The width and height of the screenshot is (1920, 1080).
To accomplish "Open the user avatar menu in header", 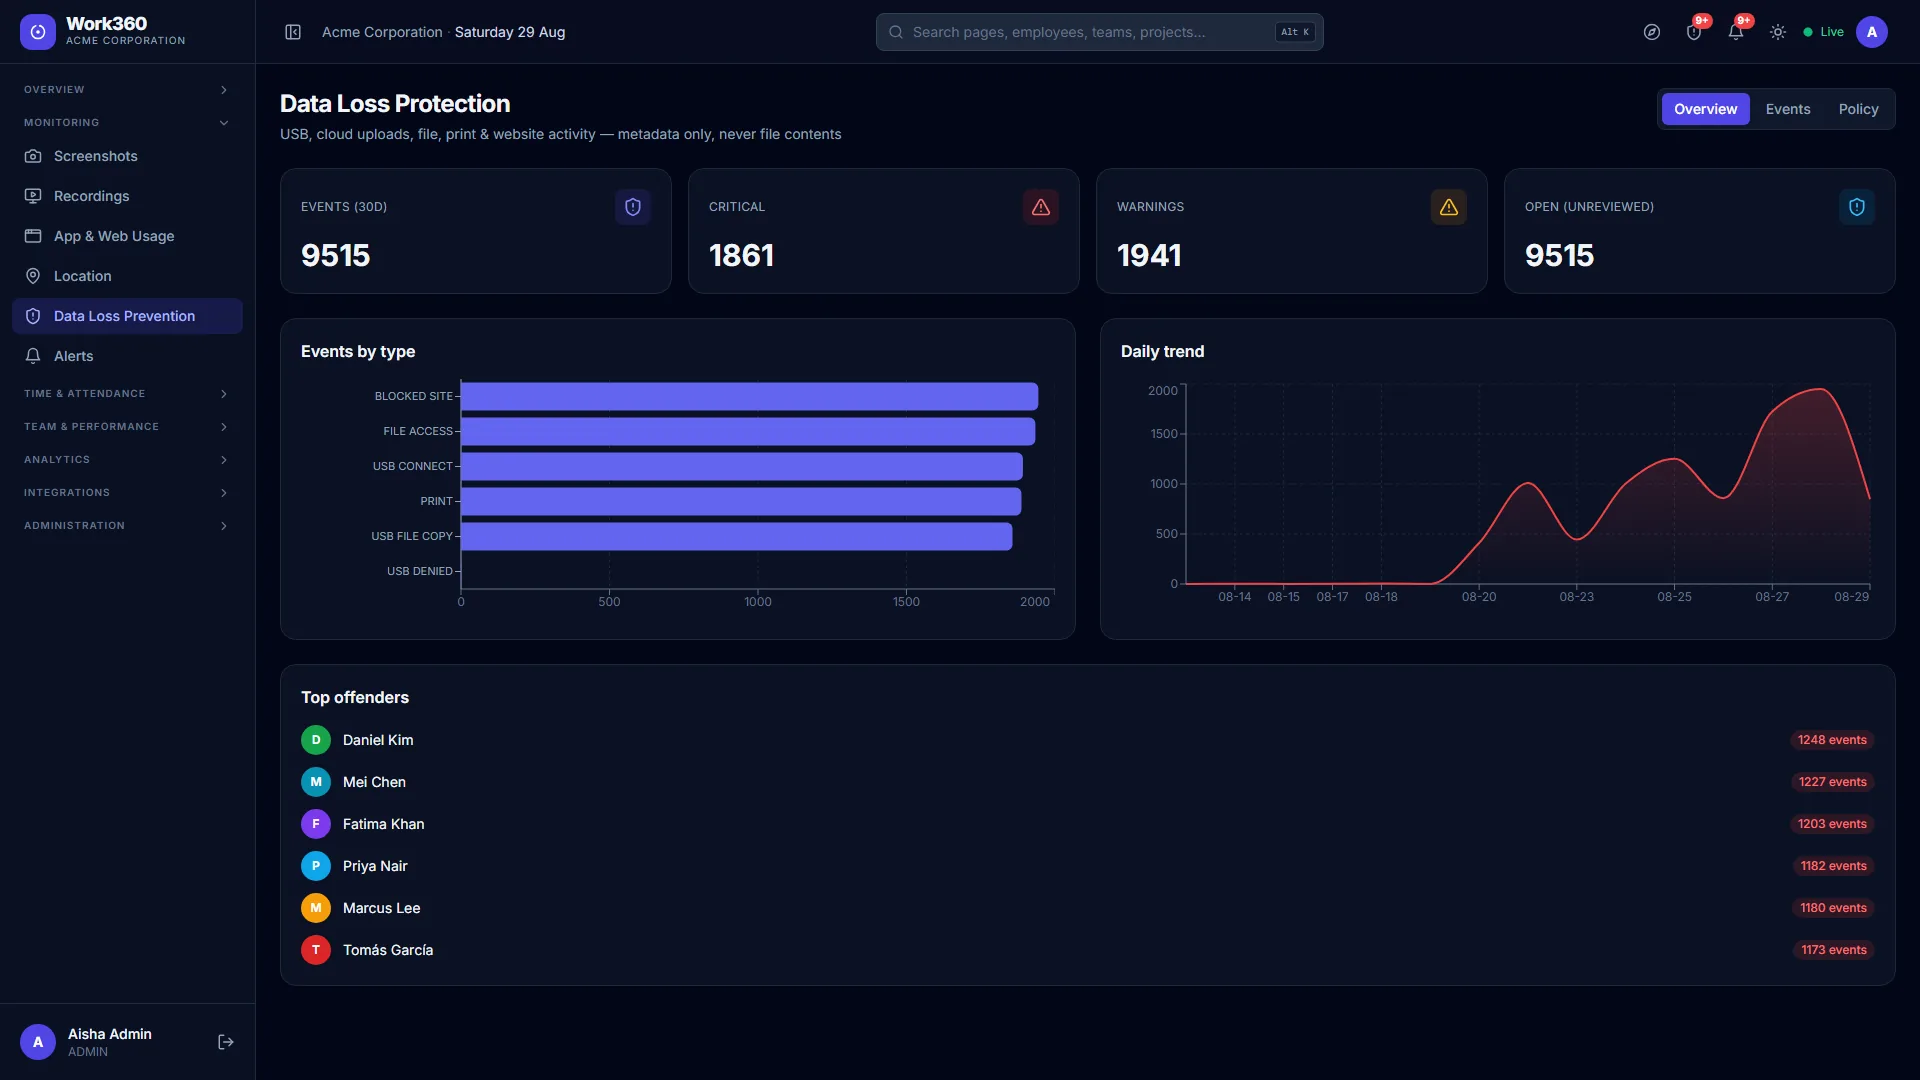I will (1872, 32).
